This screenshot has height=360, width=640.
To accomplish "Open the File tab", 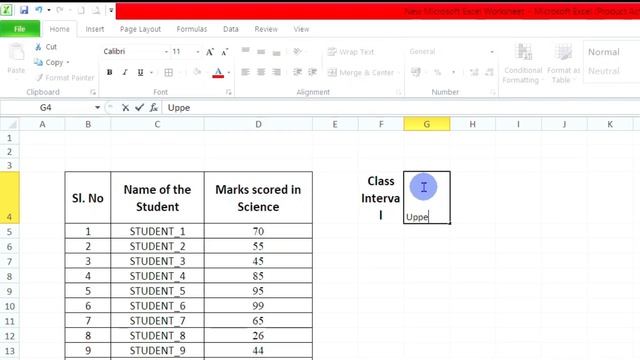I will pyautogui.click(x=20, y=29).
